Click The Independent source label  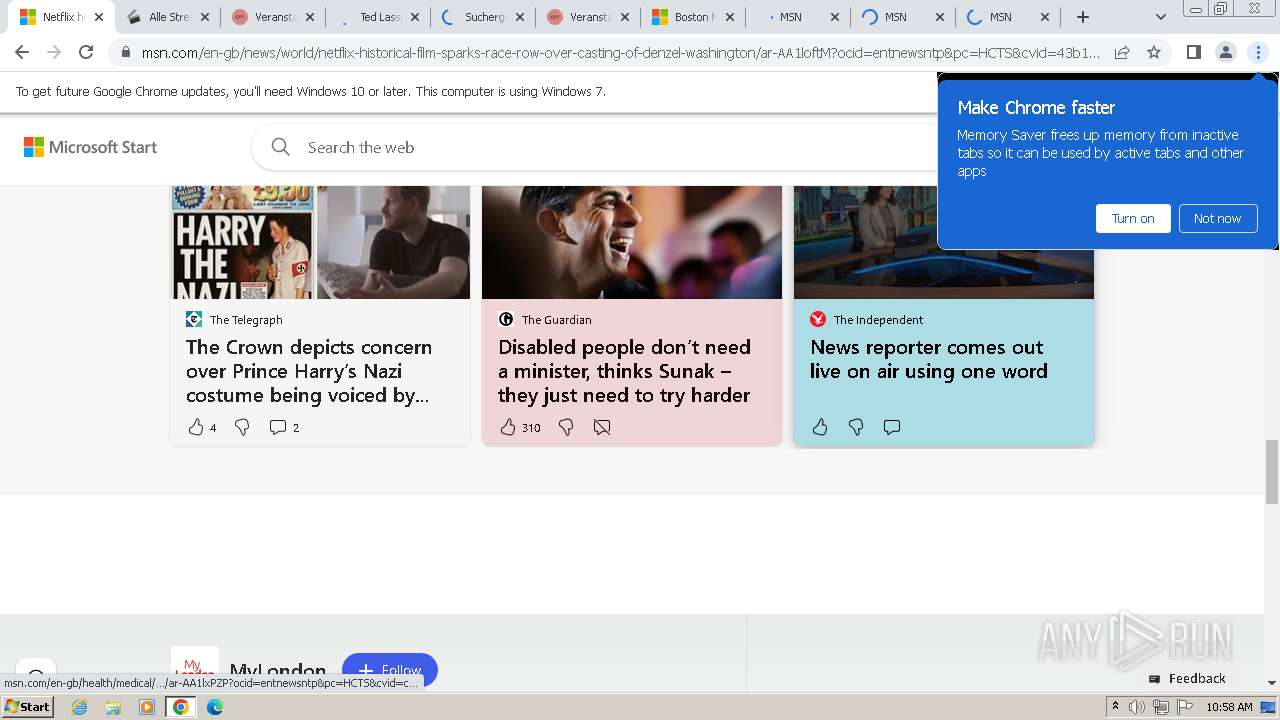(x=878, y=320)
